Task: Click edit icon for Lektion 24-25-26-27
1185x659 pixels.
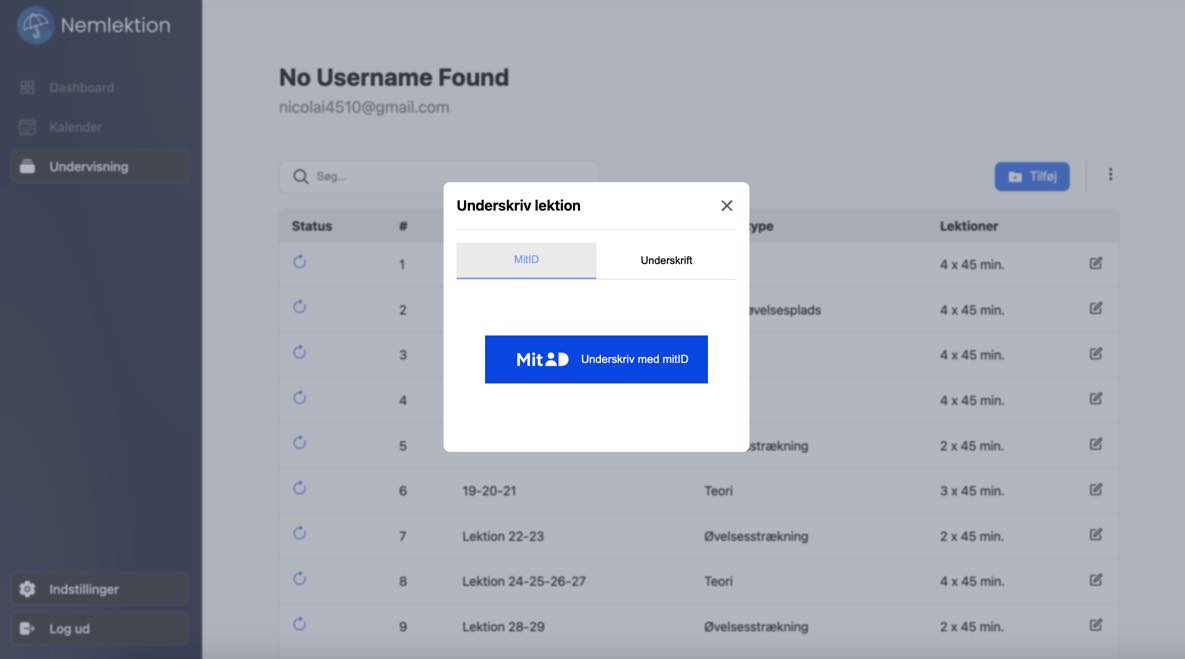Action: pyautogui.click(x=1096, y=580)
